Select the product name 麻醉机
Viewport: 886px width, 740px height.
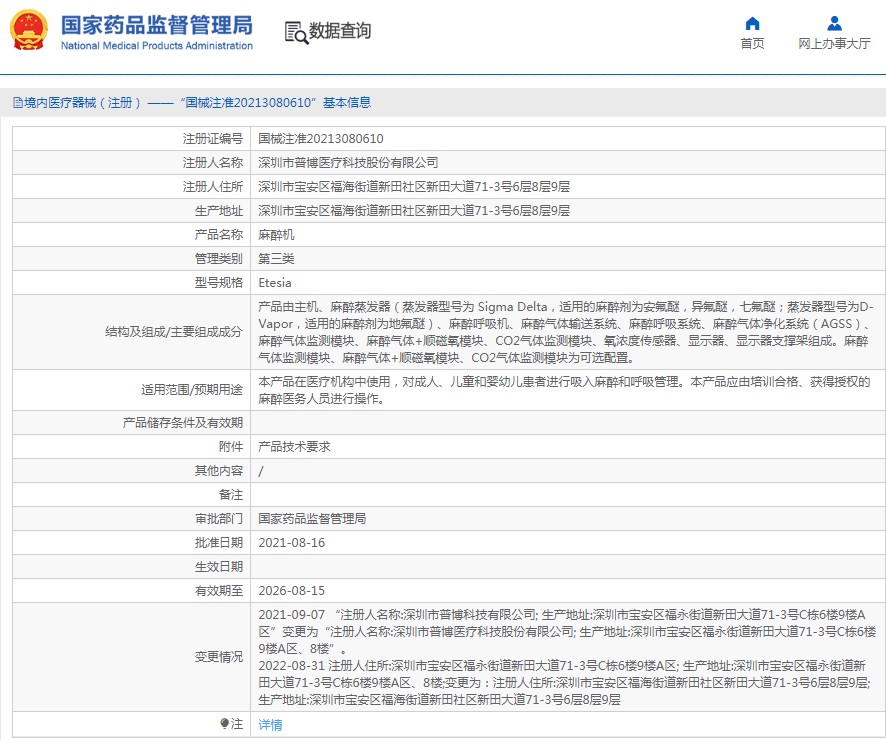[276, 234]
